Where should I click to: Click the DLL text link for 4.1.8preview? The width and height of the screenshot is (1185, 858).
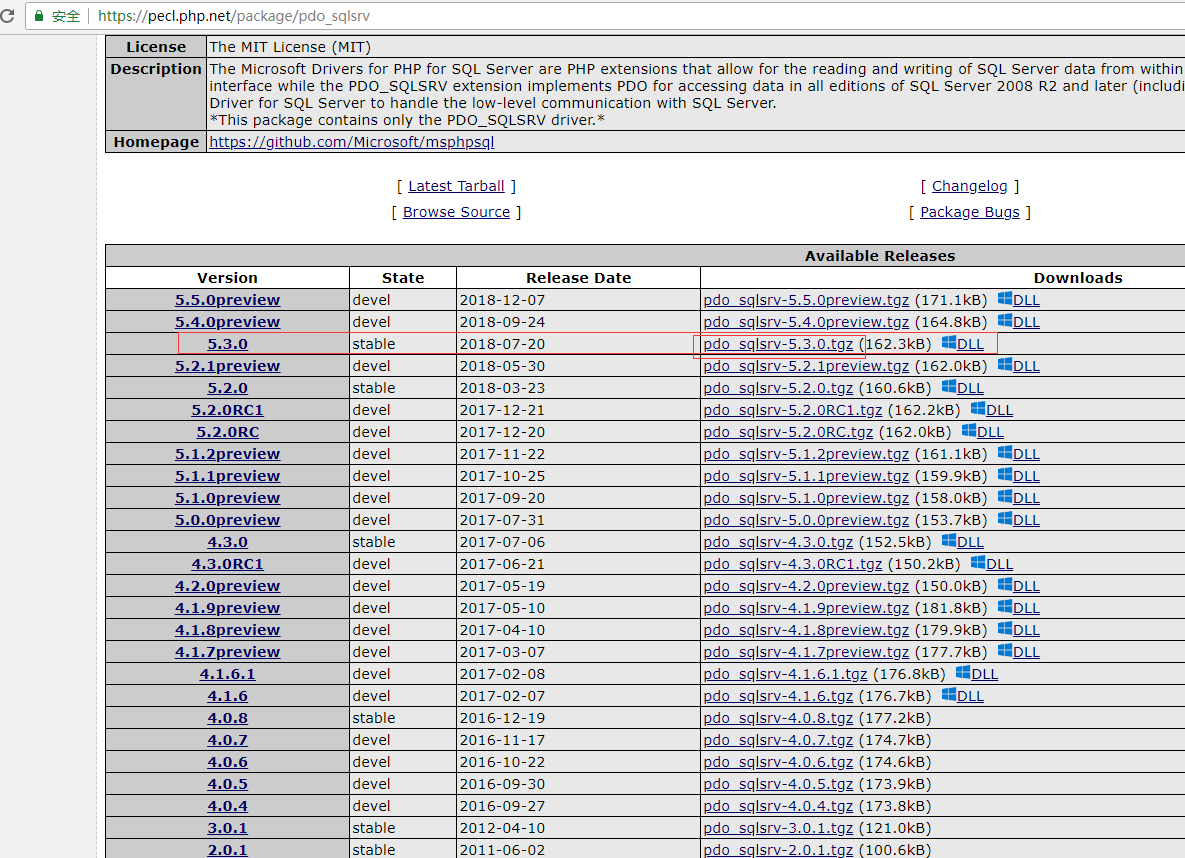[1026, 629]
